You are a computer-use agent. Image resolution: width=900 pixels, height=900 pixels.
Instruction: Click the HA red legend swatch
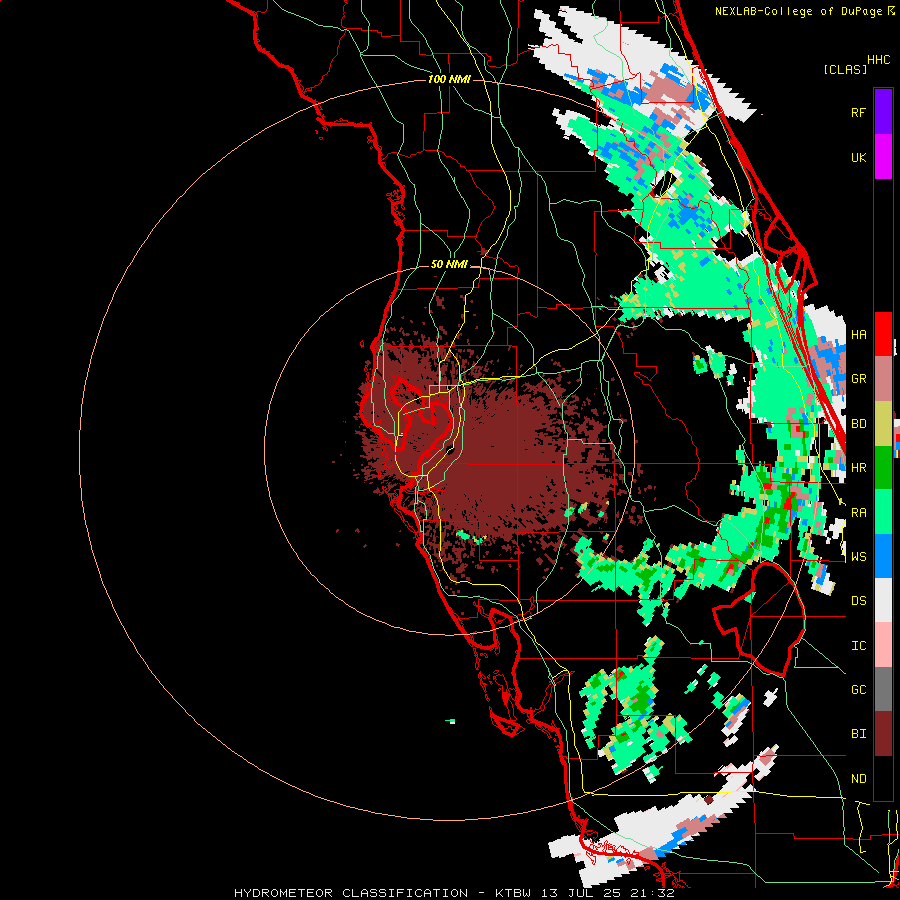pos(883,334)
